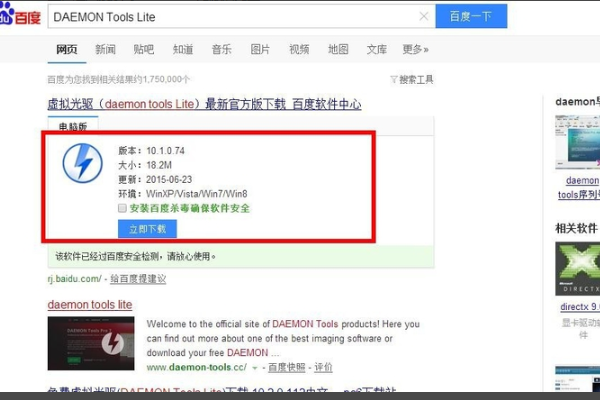
Task: Open the search tools filter icon
Action: click(394, 79)
